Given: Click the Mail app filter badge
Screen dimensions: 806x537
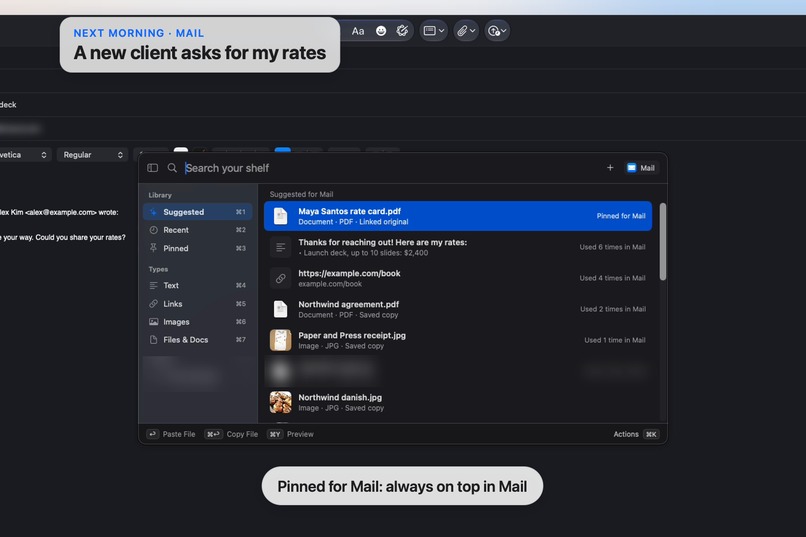Looking at the screenshot, I should 641,168.
